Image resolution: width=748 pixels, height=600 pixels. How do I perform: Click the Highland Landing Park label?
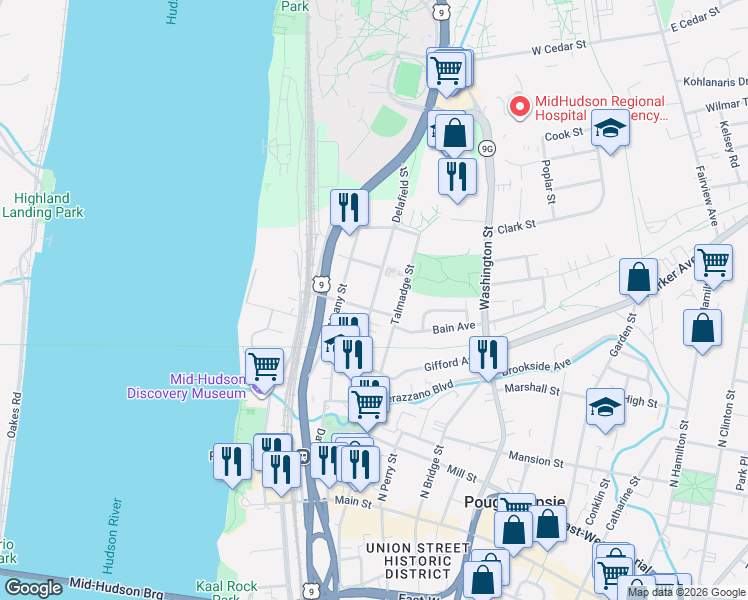(x=42, y=205)
